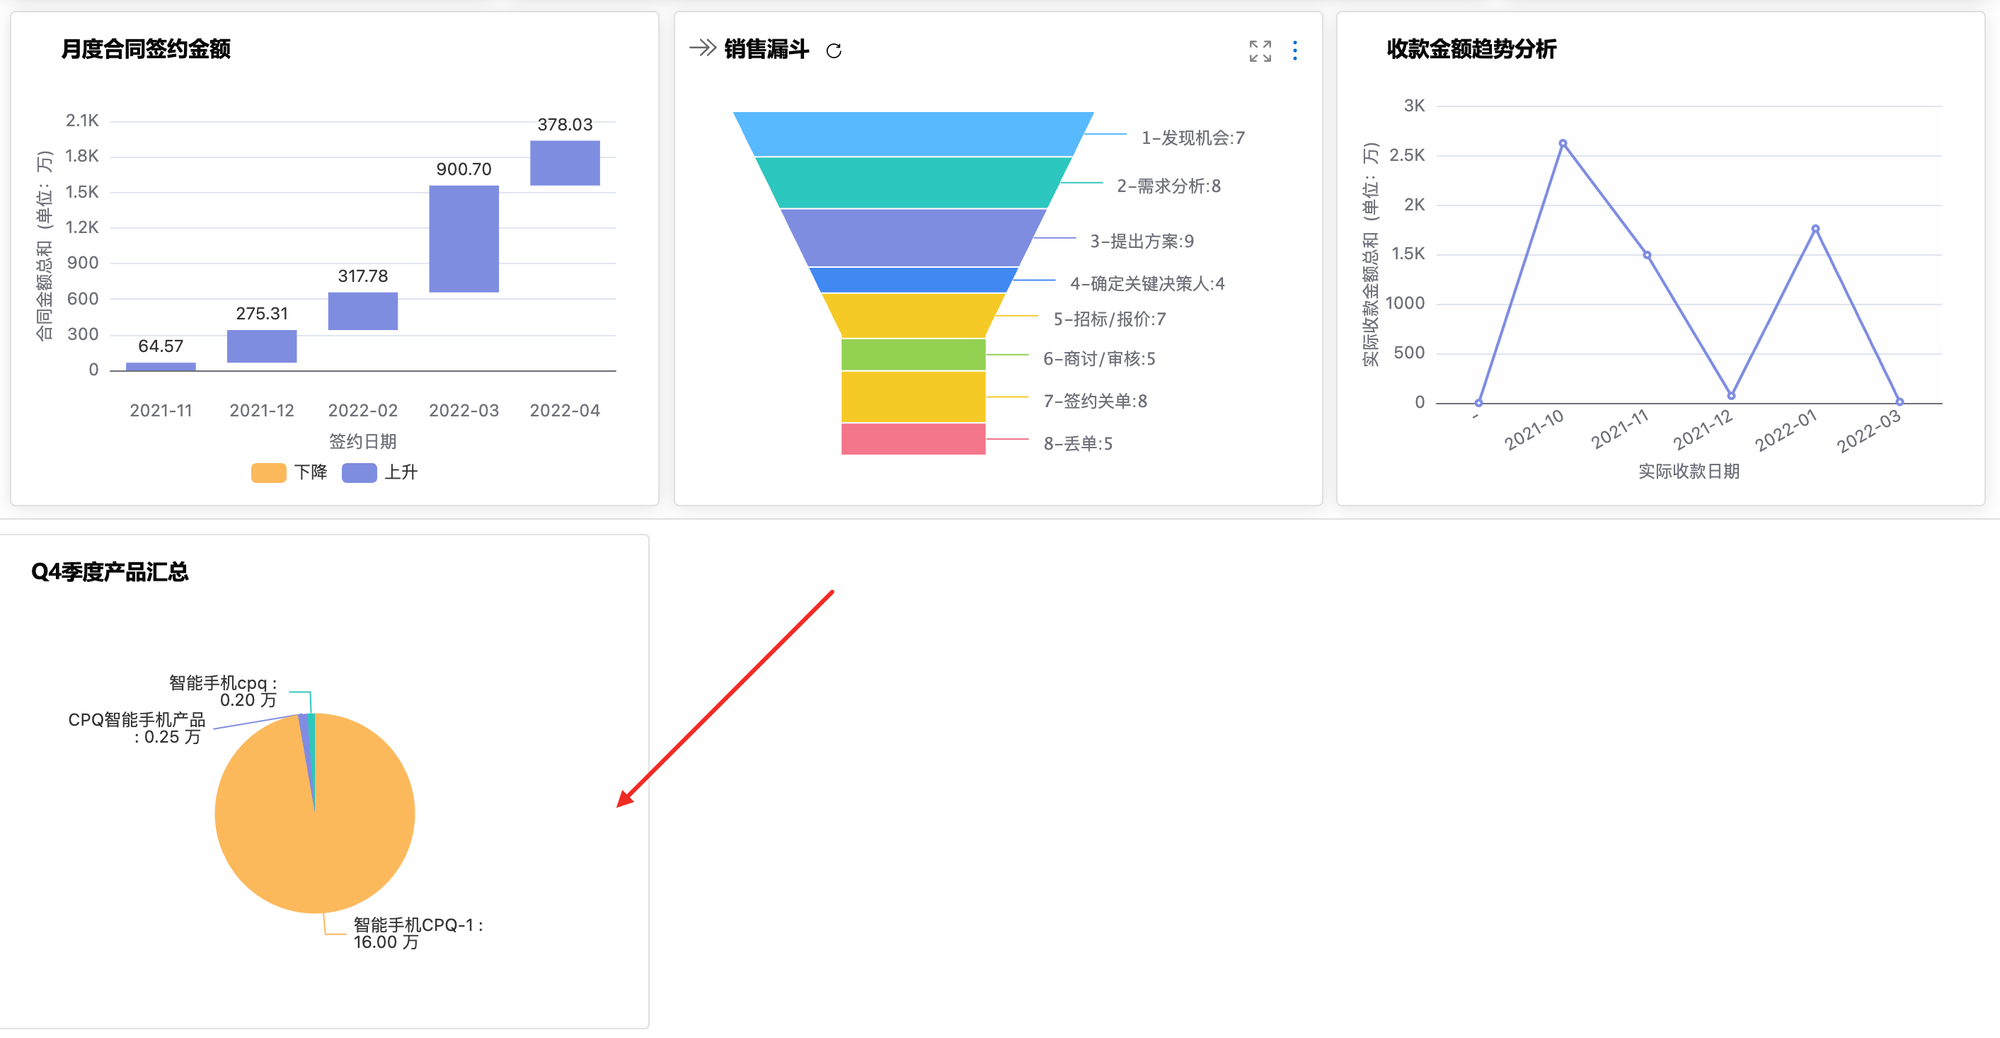Select the 2022-01 data point on line chart

pos(1815,229)
